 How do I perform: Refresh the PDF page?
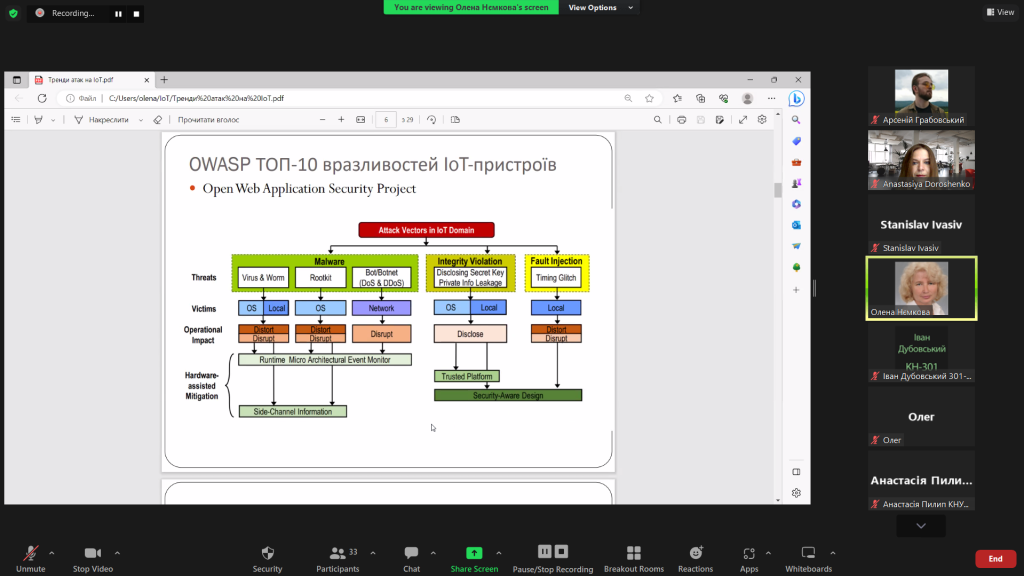42,98
